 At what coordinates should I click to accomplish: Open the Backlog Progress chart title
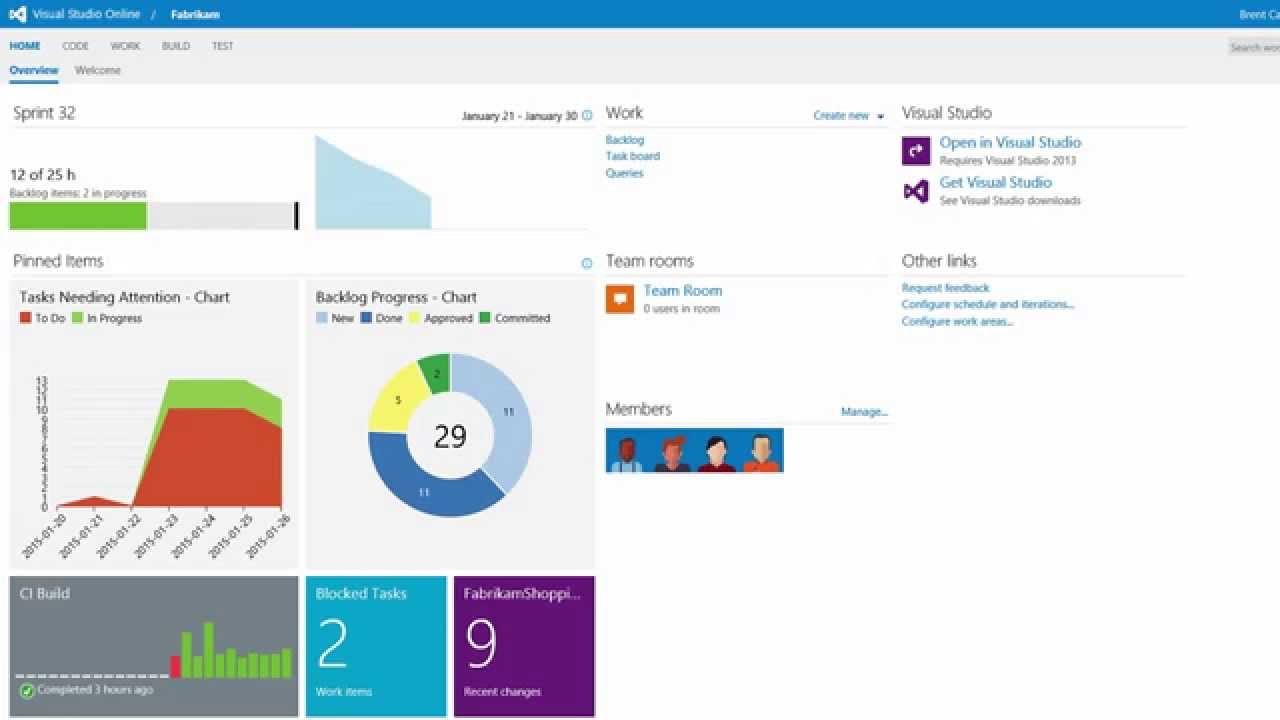point(396,297)
